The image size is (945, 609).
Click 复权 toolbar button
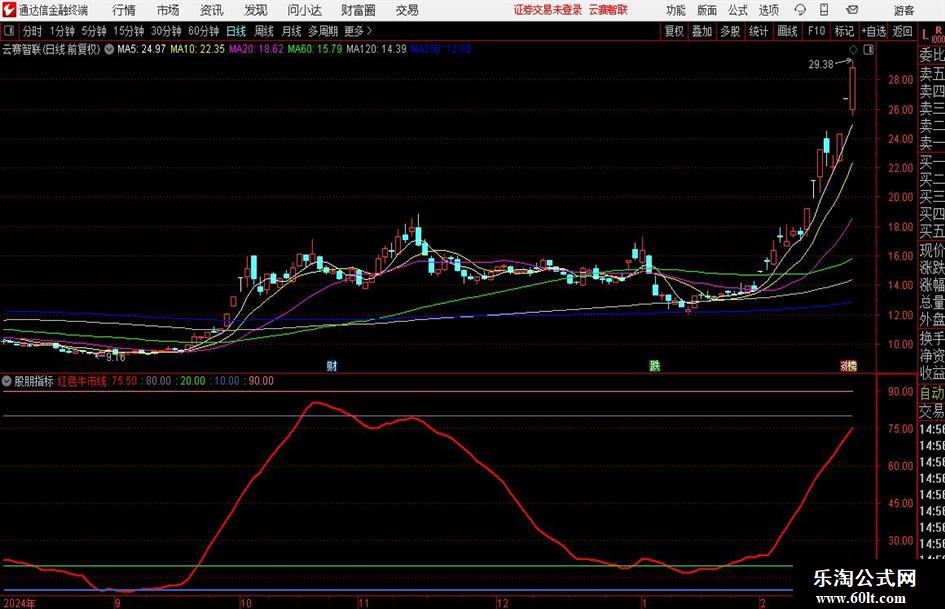coord(674,31)
